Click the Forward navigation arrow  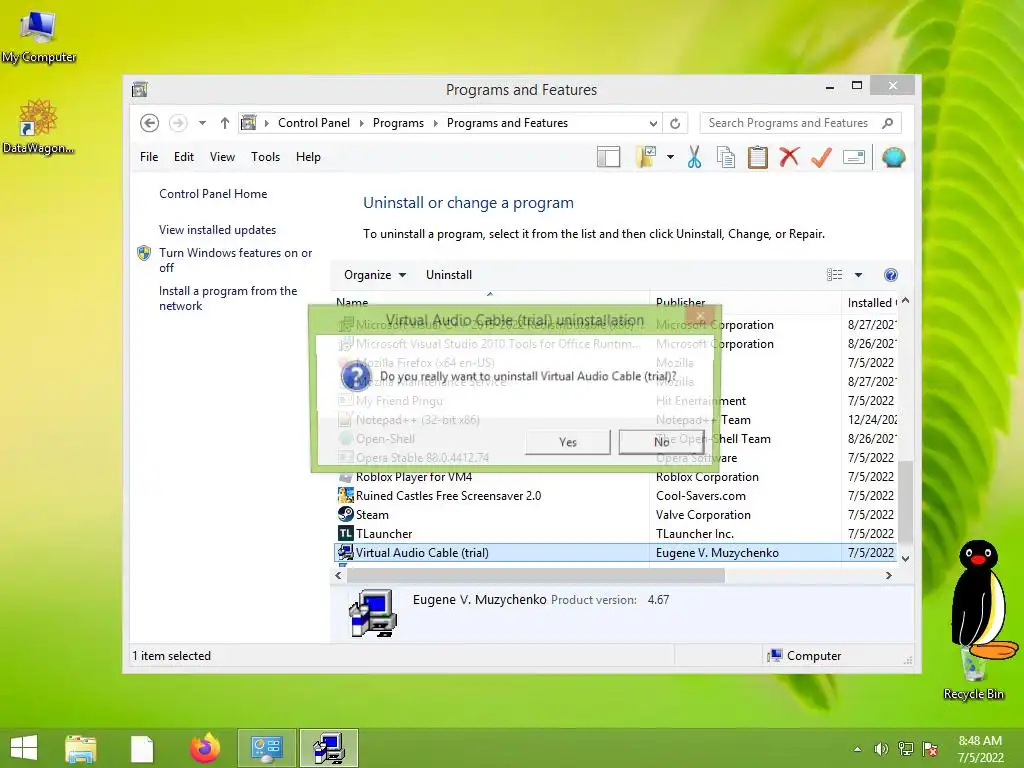[x=178, y=123]
